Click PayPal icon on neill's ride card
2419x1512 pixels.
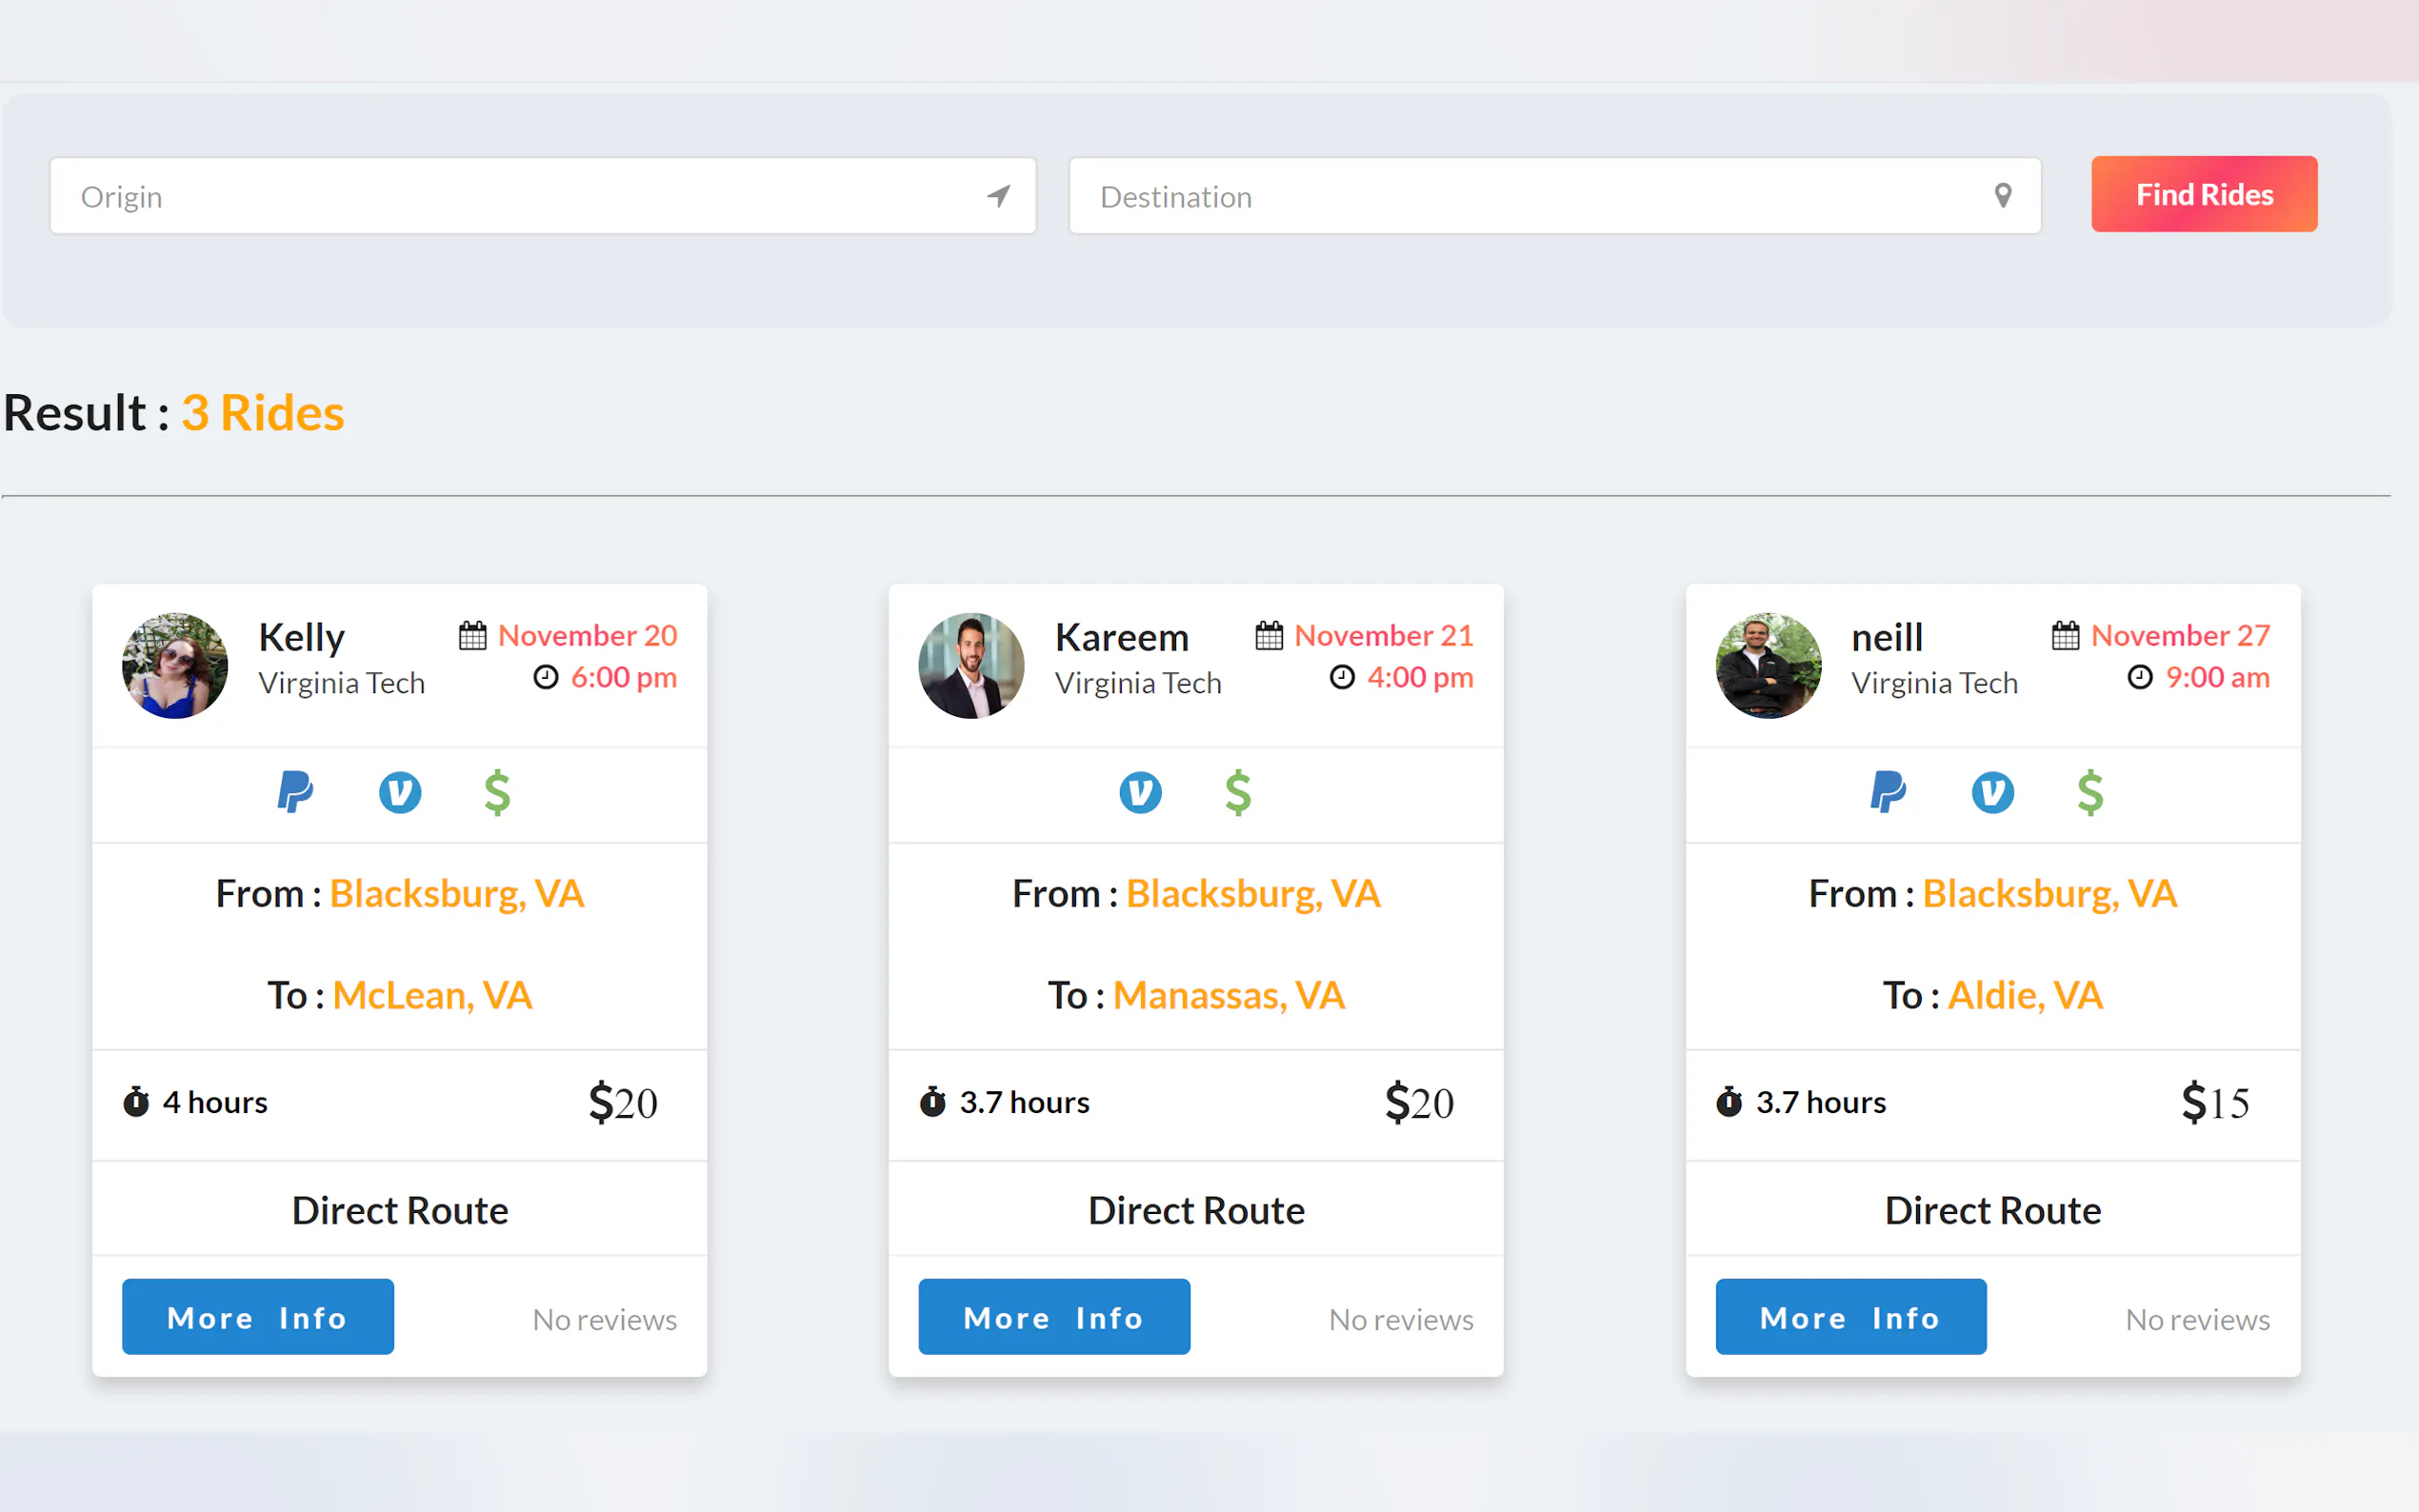[1888, 793]
